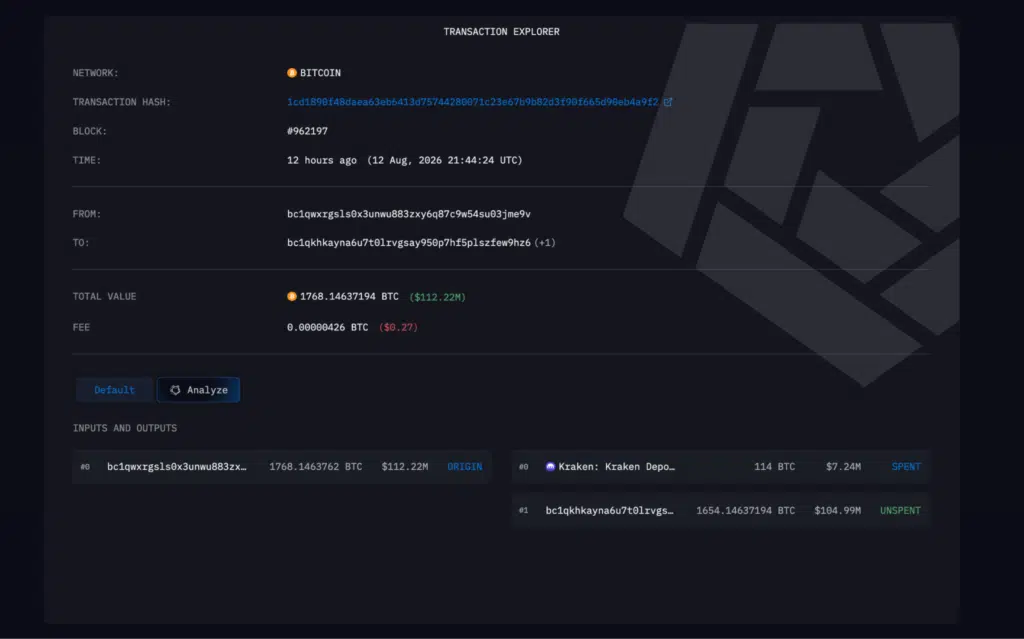Click the SPENT status on output #0
This screenshot has height=639, width=1024.
(x=906, y=467)
